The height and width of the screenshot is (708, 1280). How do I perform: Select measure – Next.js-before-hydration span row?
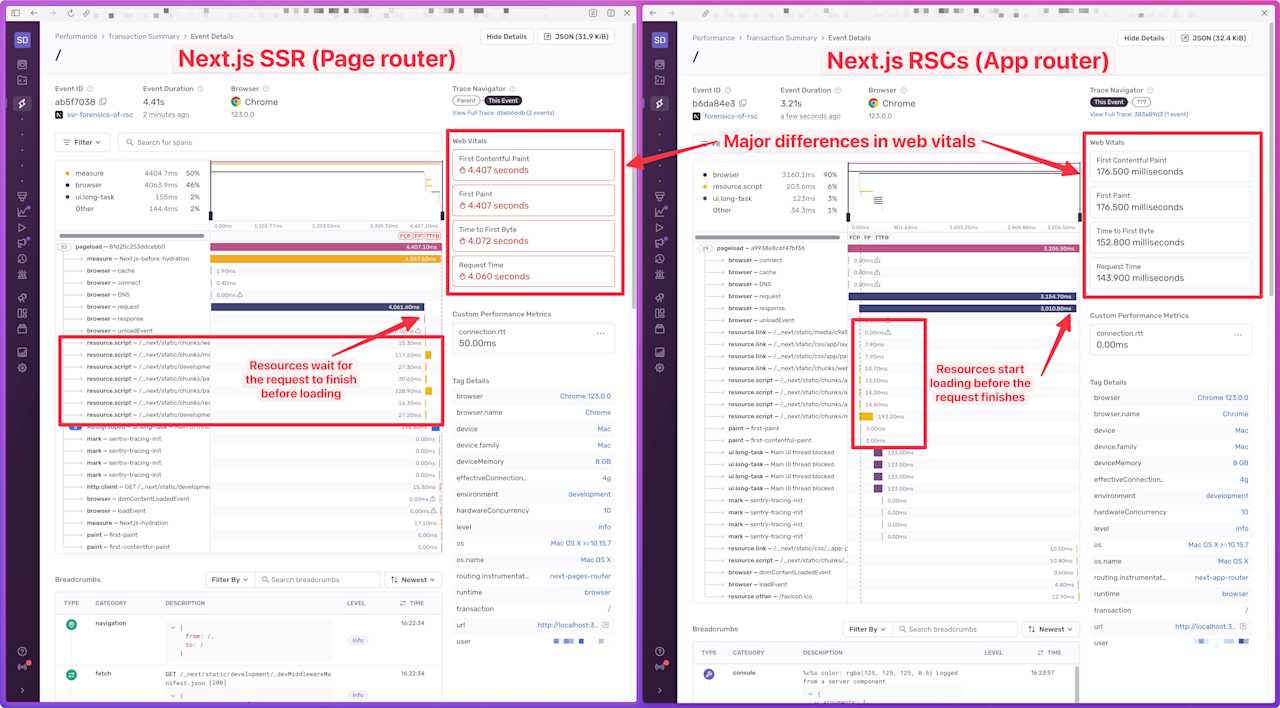[250, 259]
